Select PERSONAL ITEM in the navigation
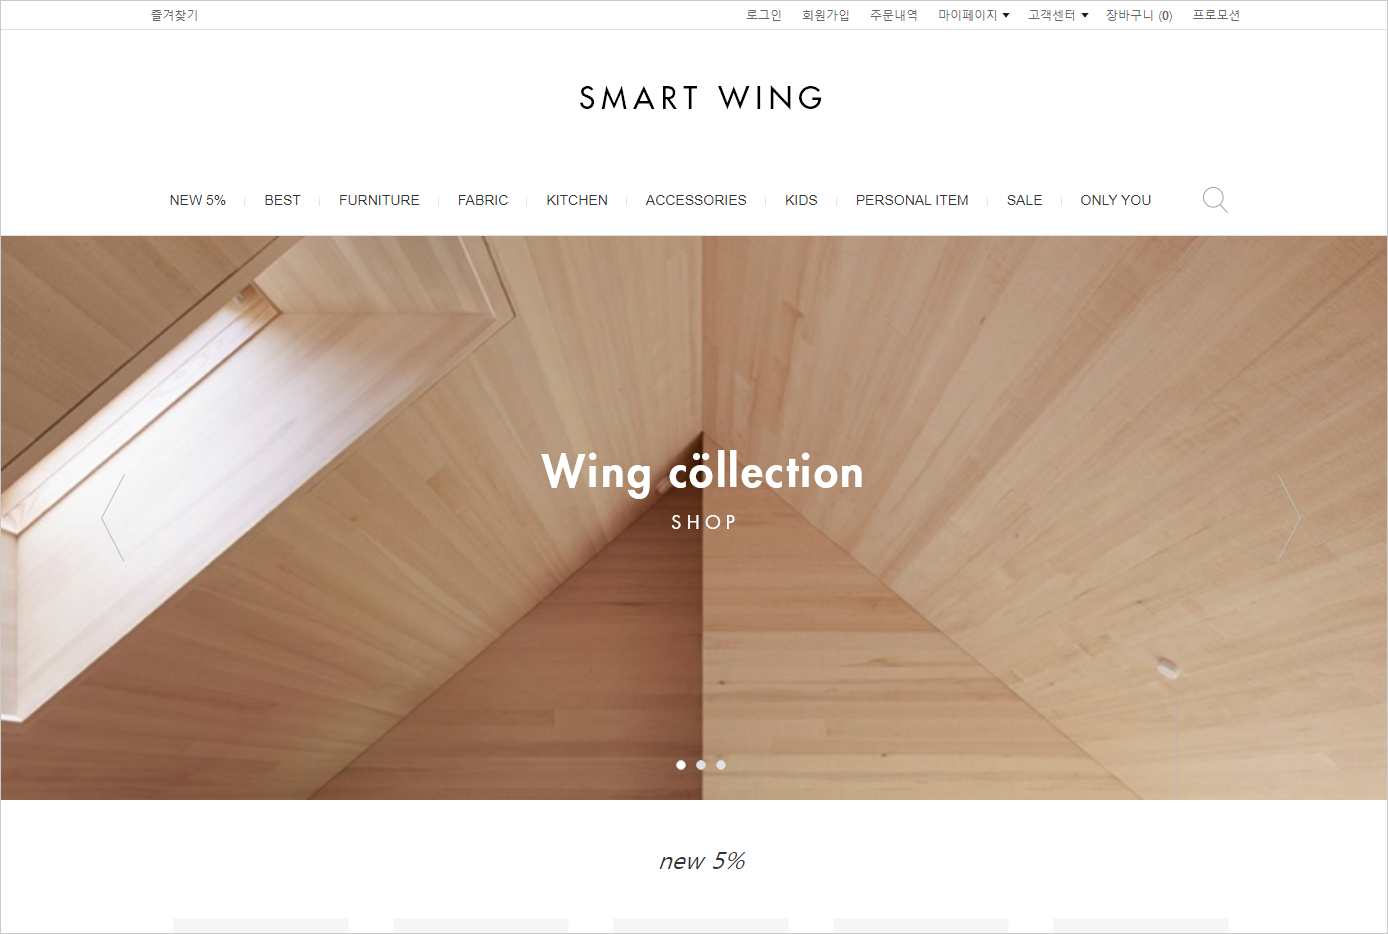The width and height of the screenshot is (1388, 934). pos(912,200)
